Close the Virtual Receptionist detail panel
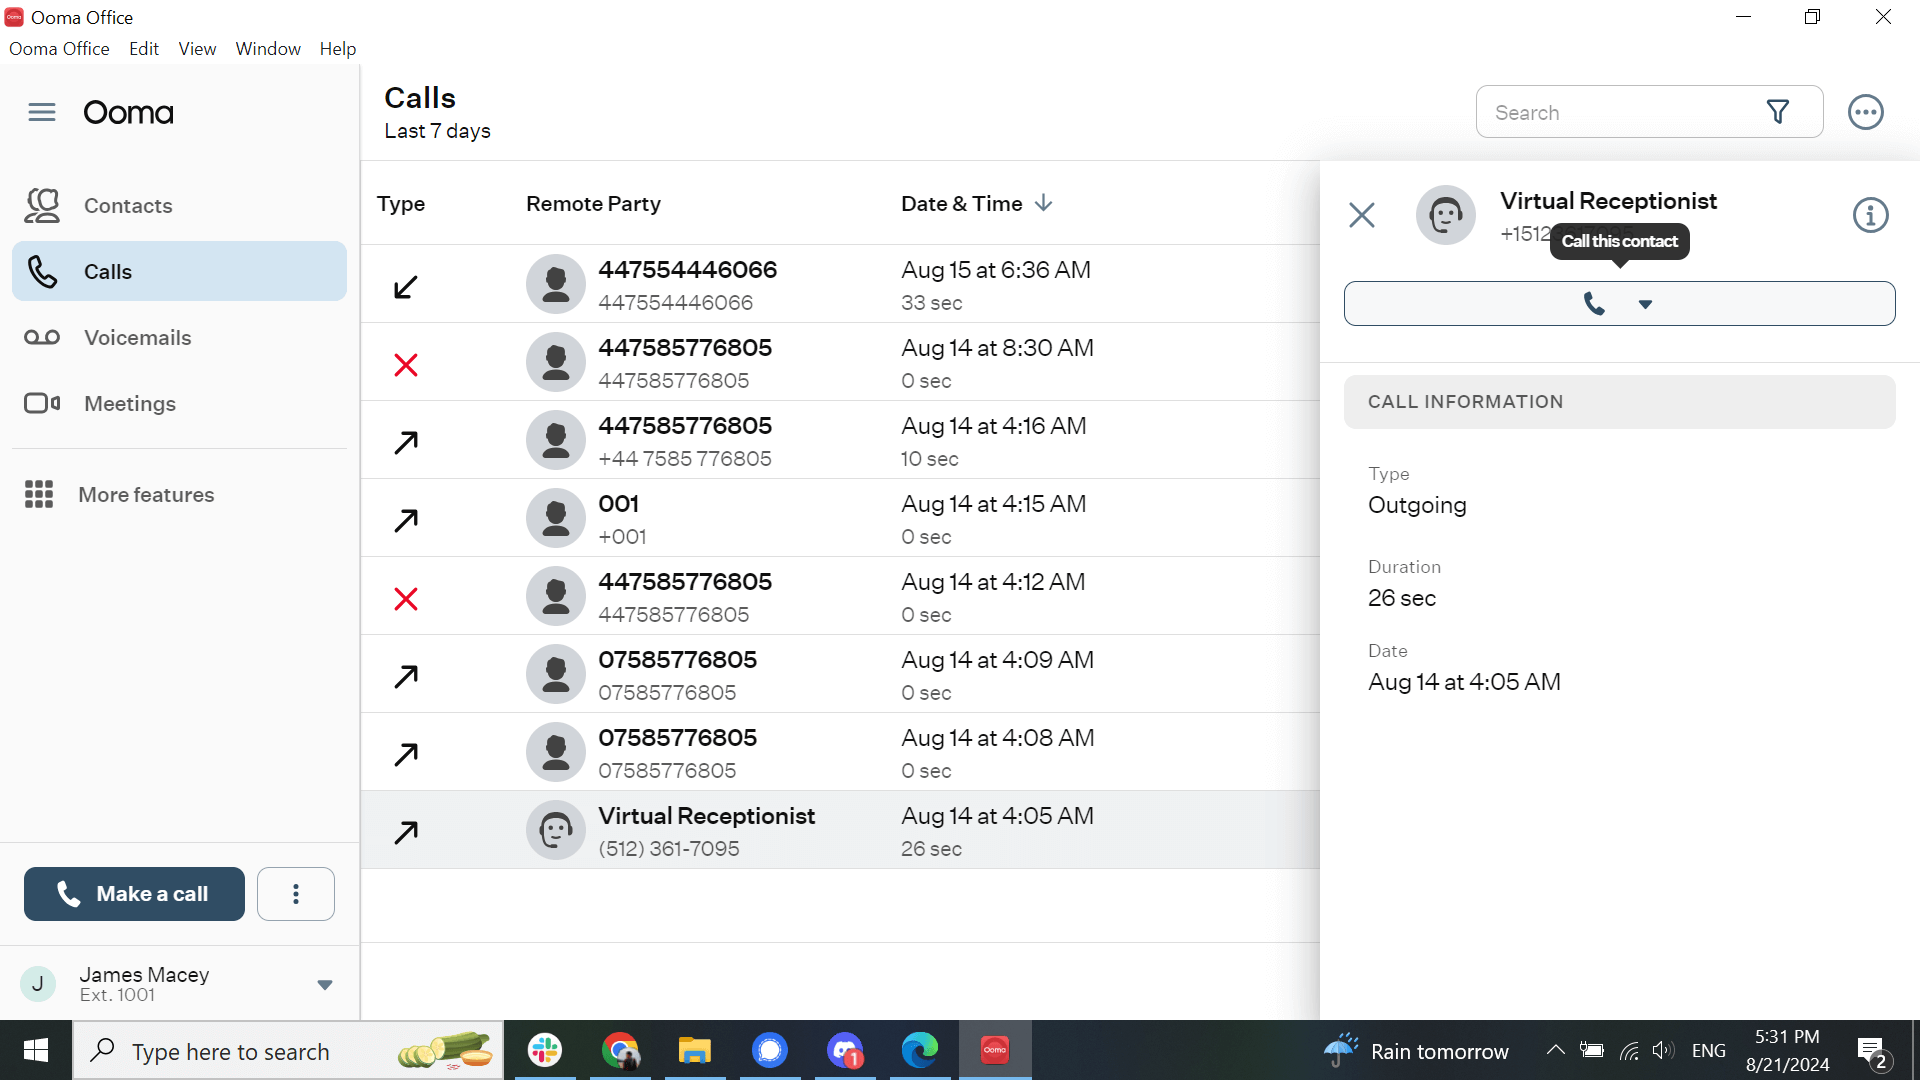 coord(1362,215)
